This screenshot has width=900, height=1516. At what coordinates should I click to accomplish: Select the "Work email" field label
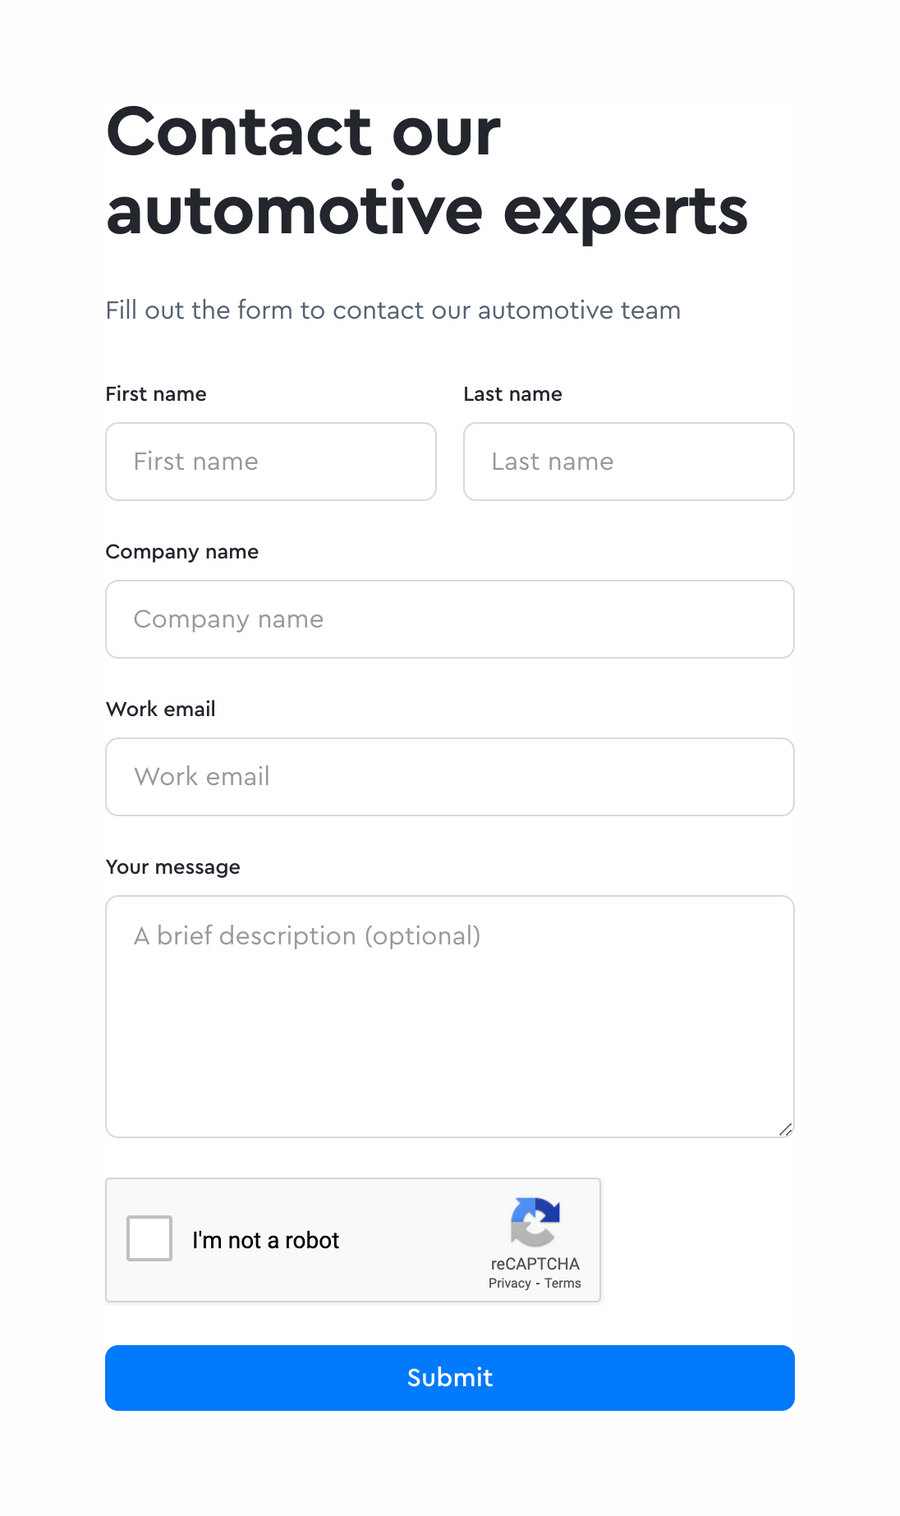(160, 709)
